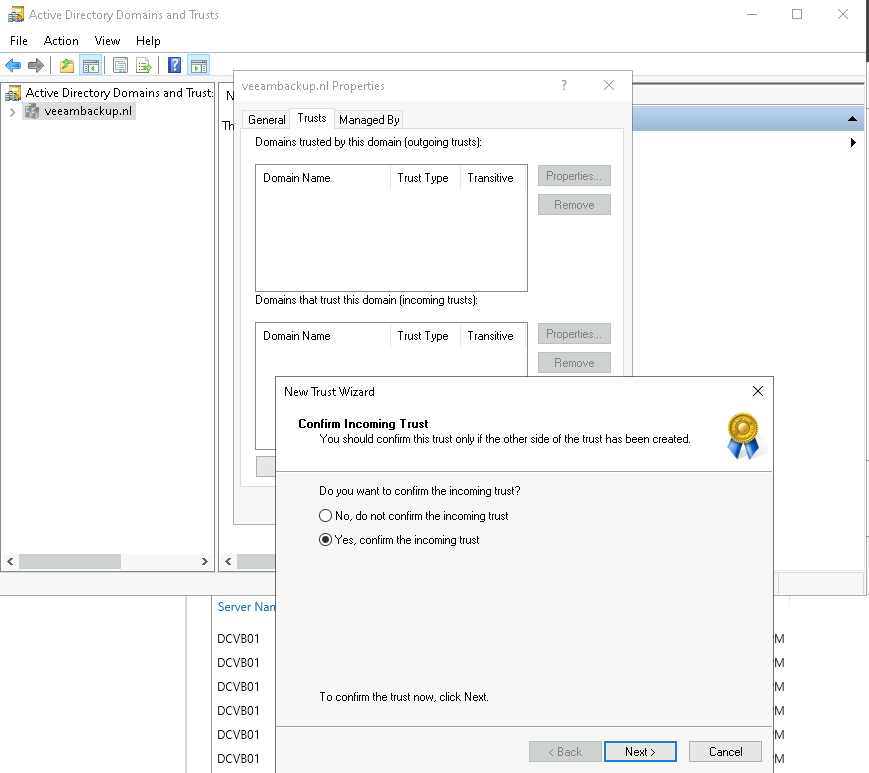Click the blue Help question mark icon

(x=174, y=66)
